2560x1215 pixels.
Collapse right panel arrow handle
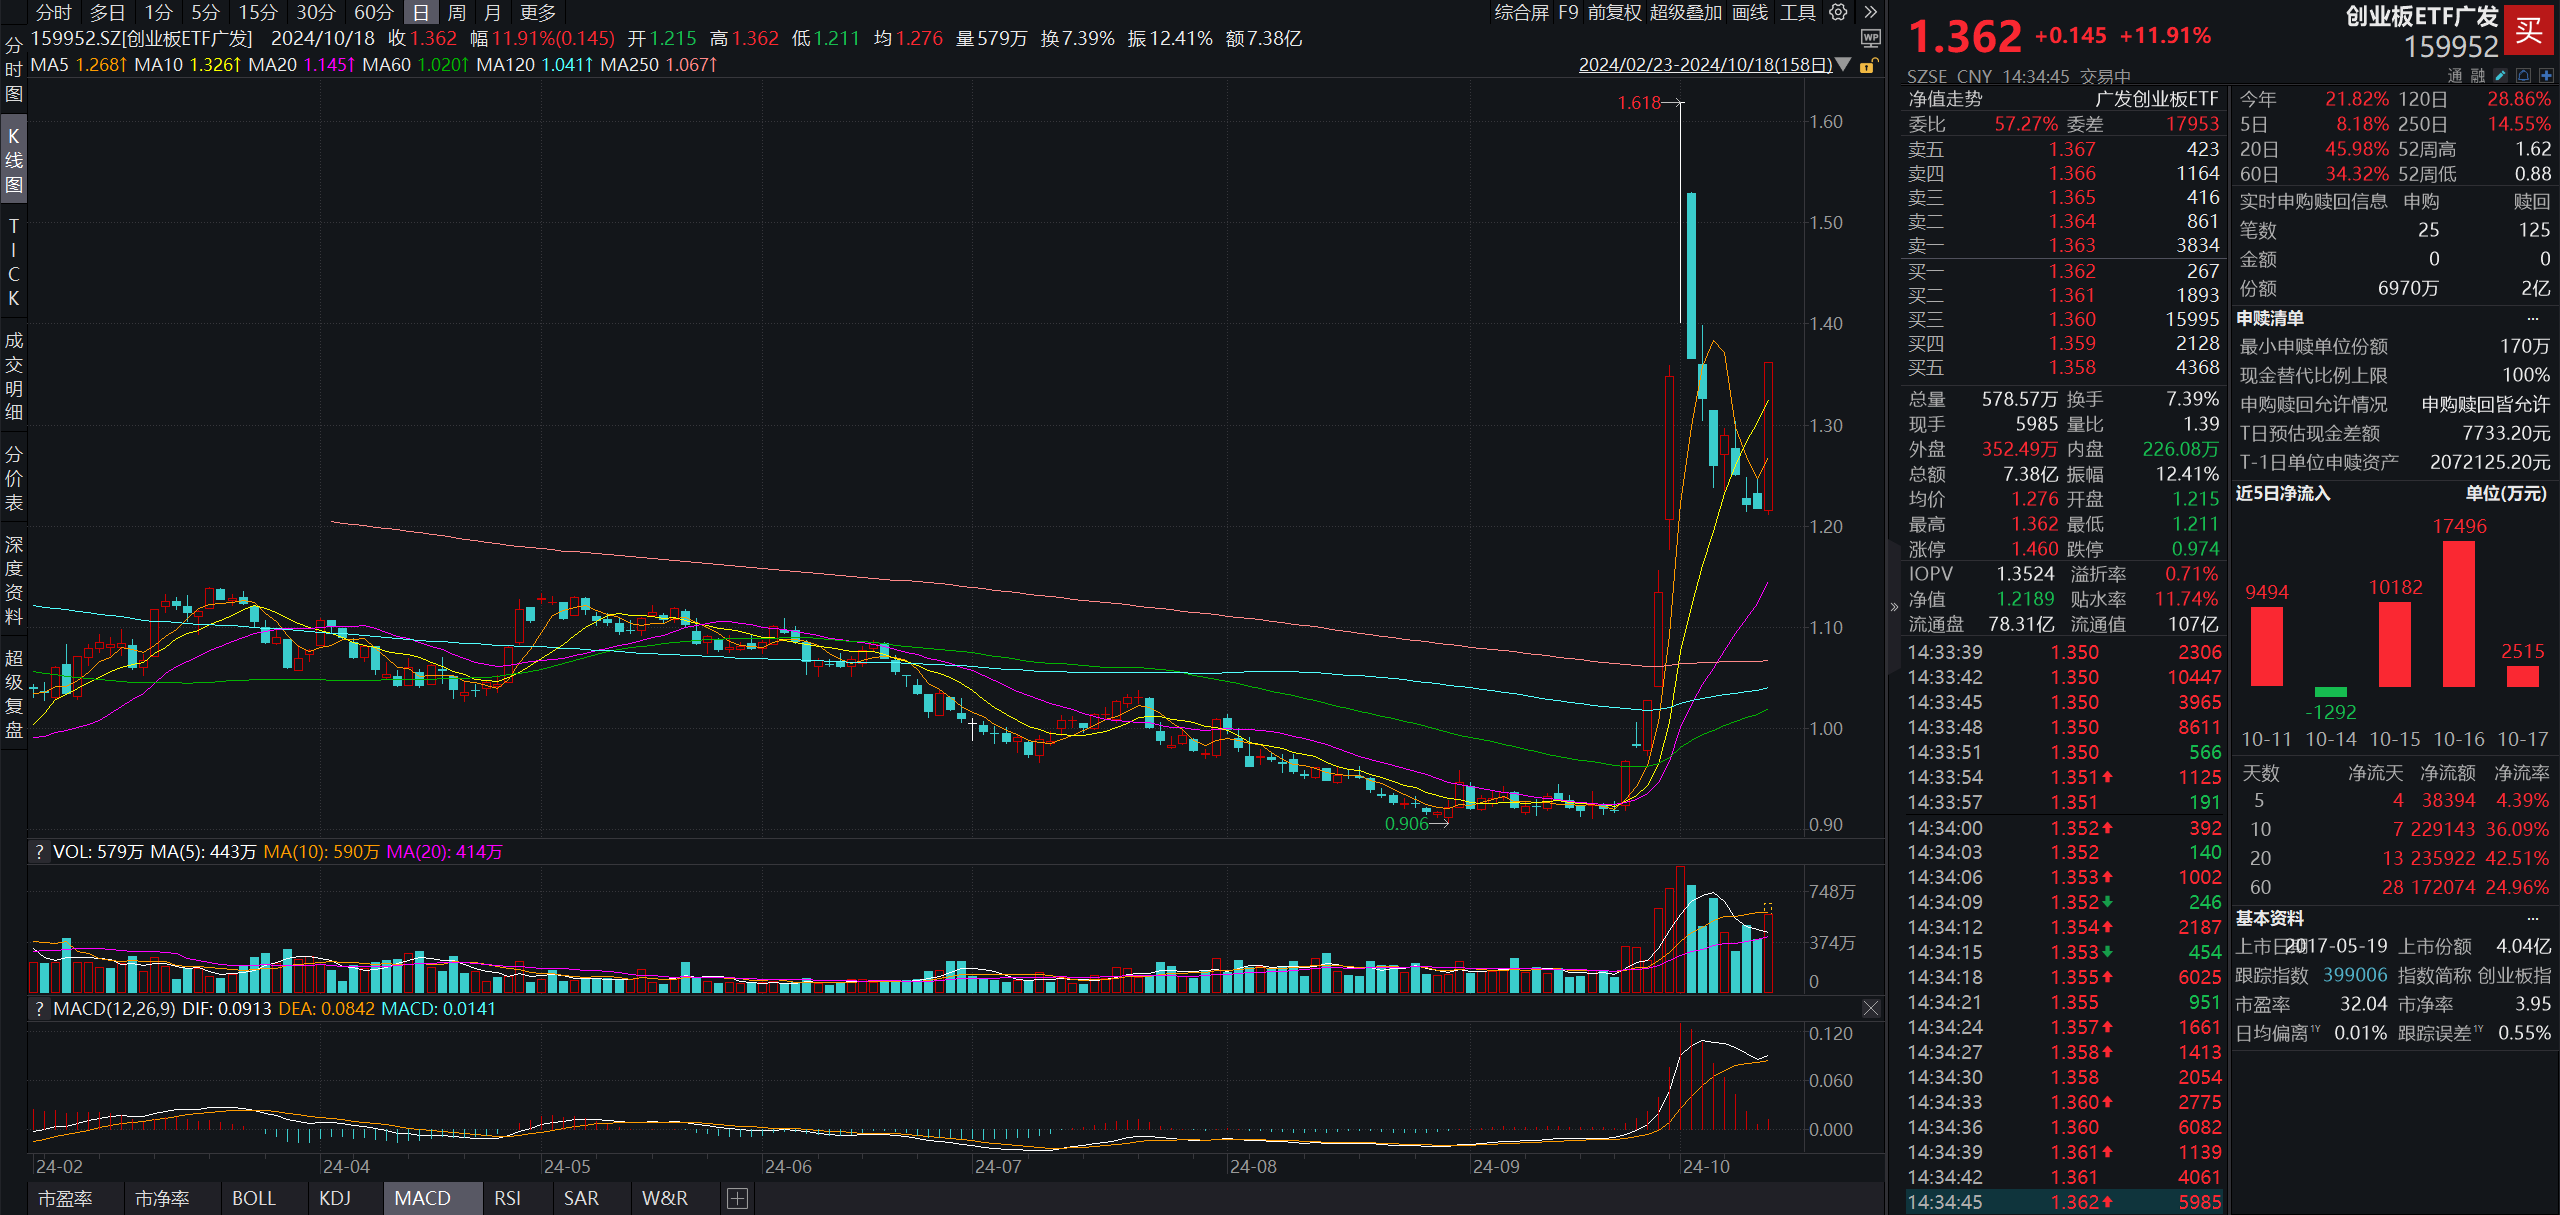[1894, 607]
